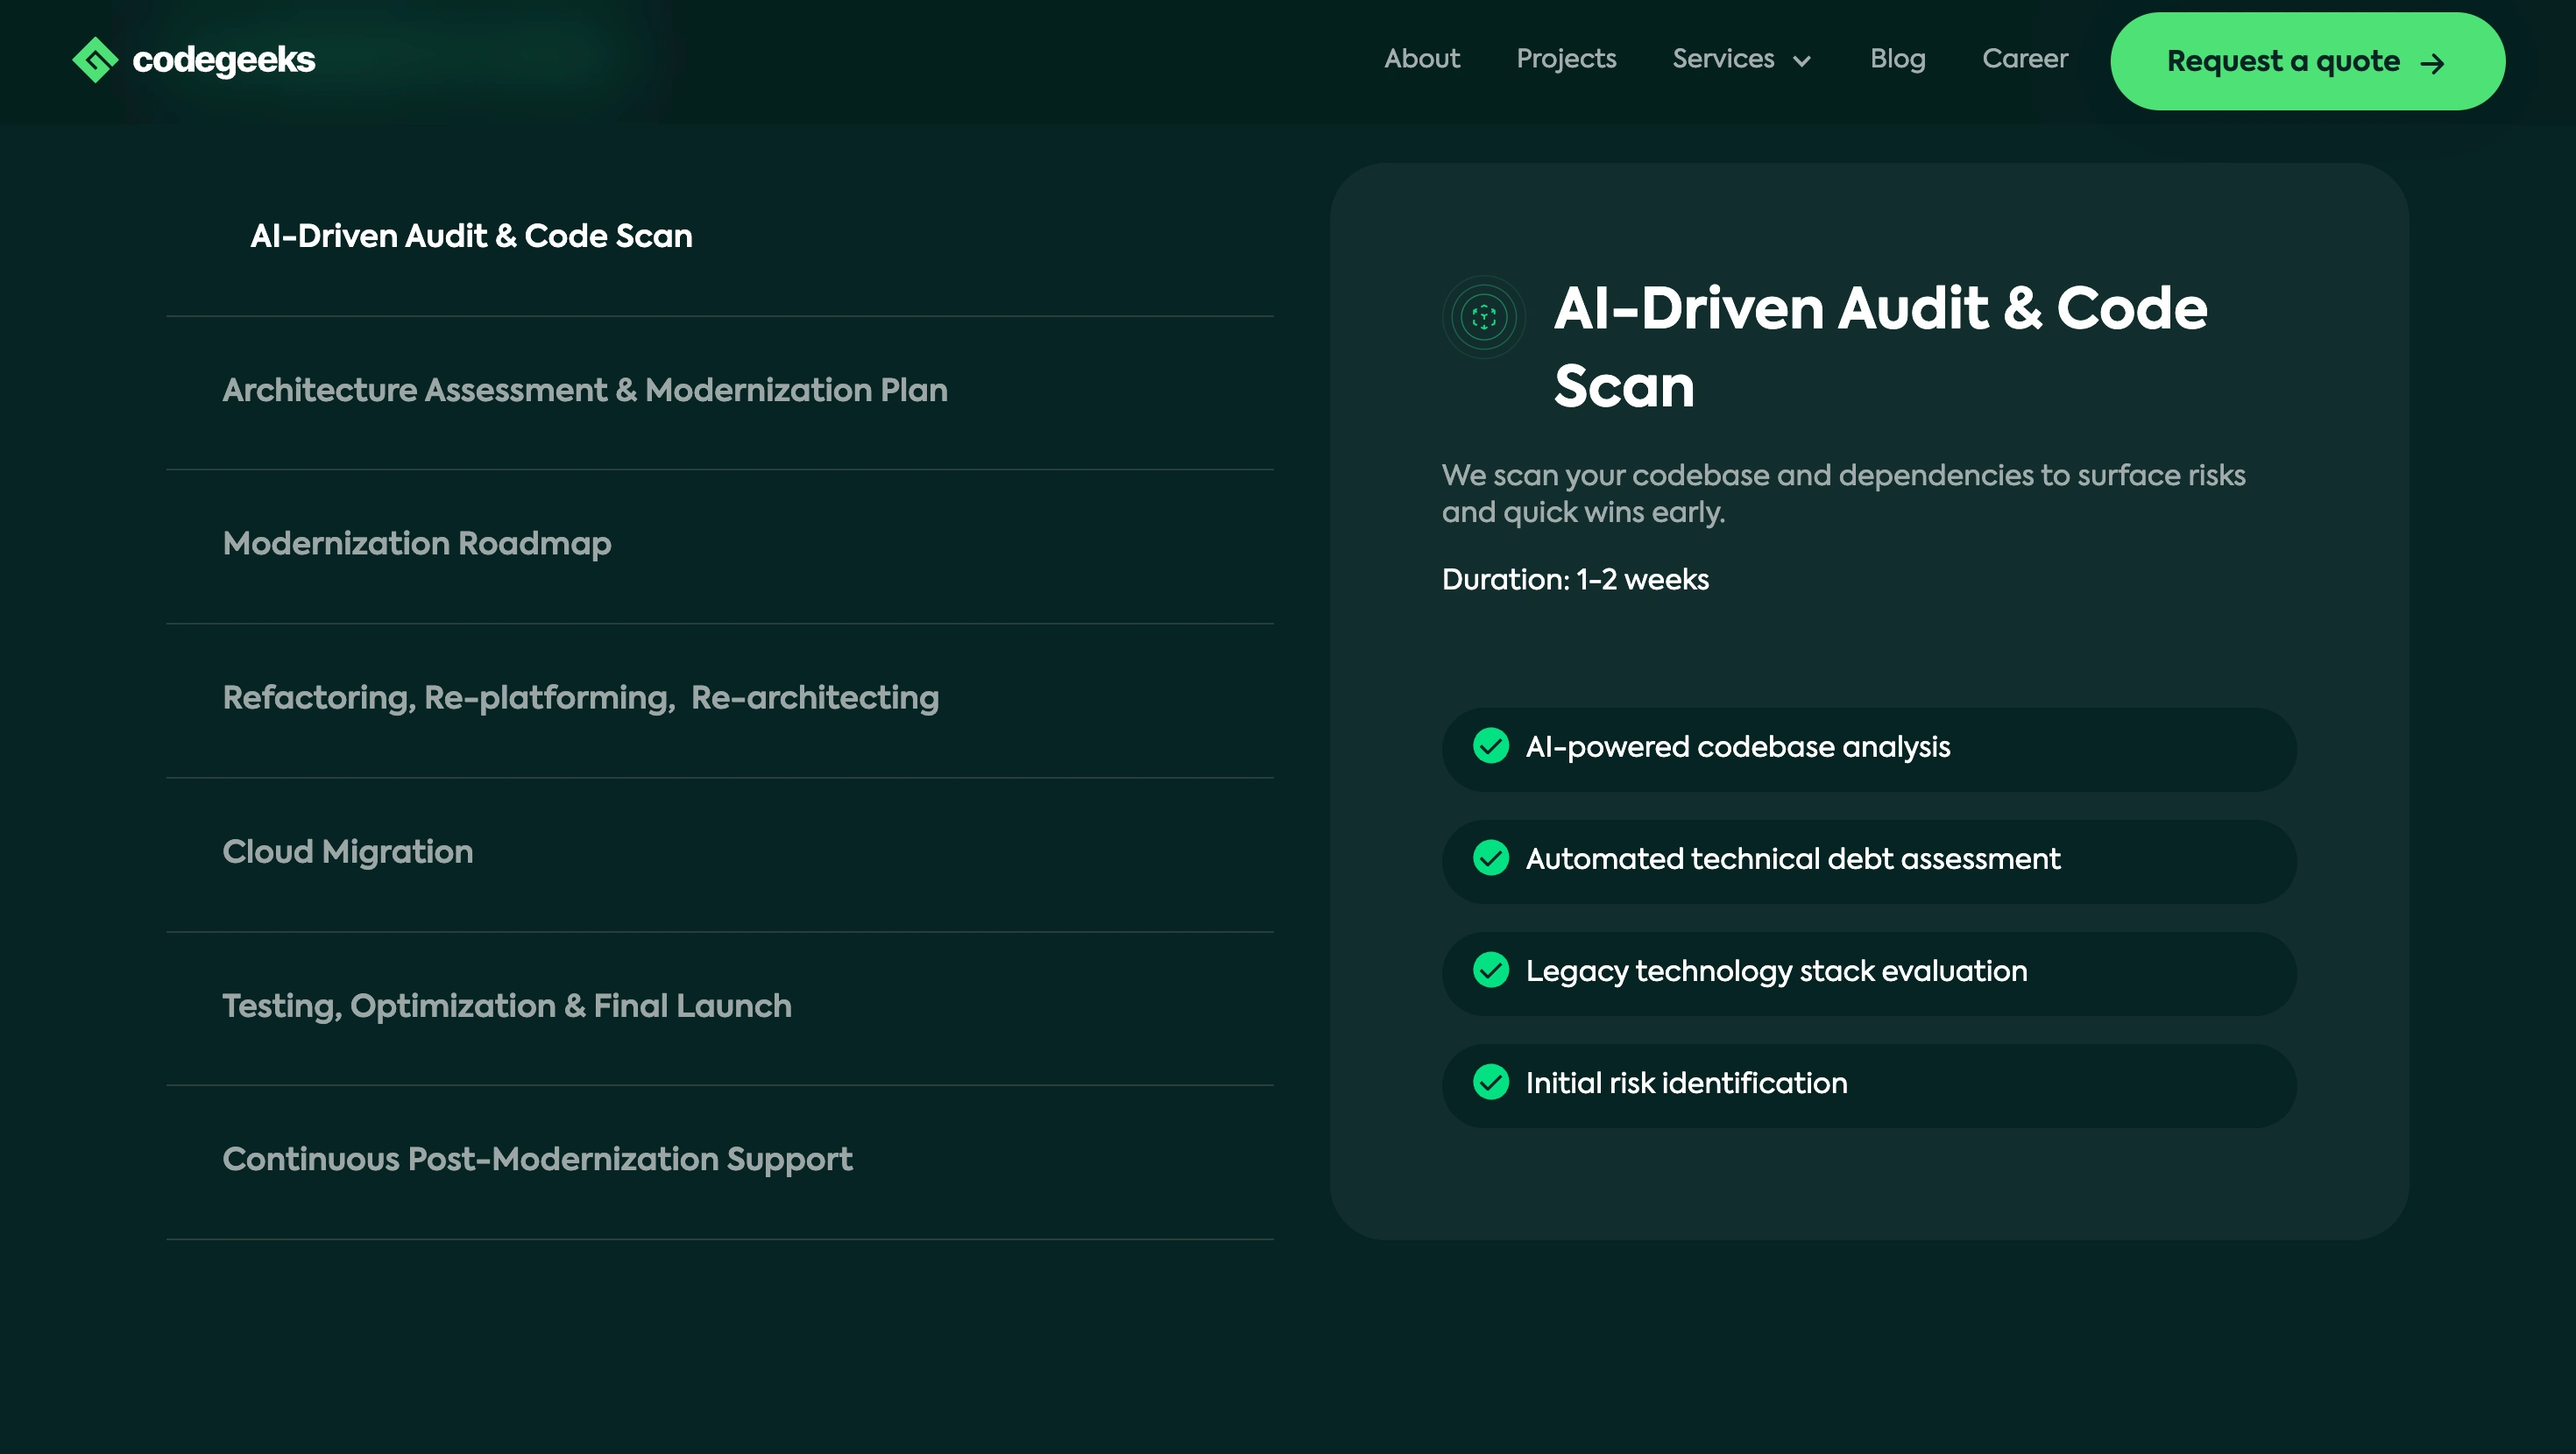Click the codegeeks diamond logo icon
The height and width of the screenshot is (1454, 2576).
95,60
